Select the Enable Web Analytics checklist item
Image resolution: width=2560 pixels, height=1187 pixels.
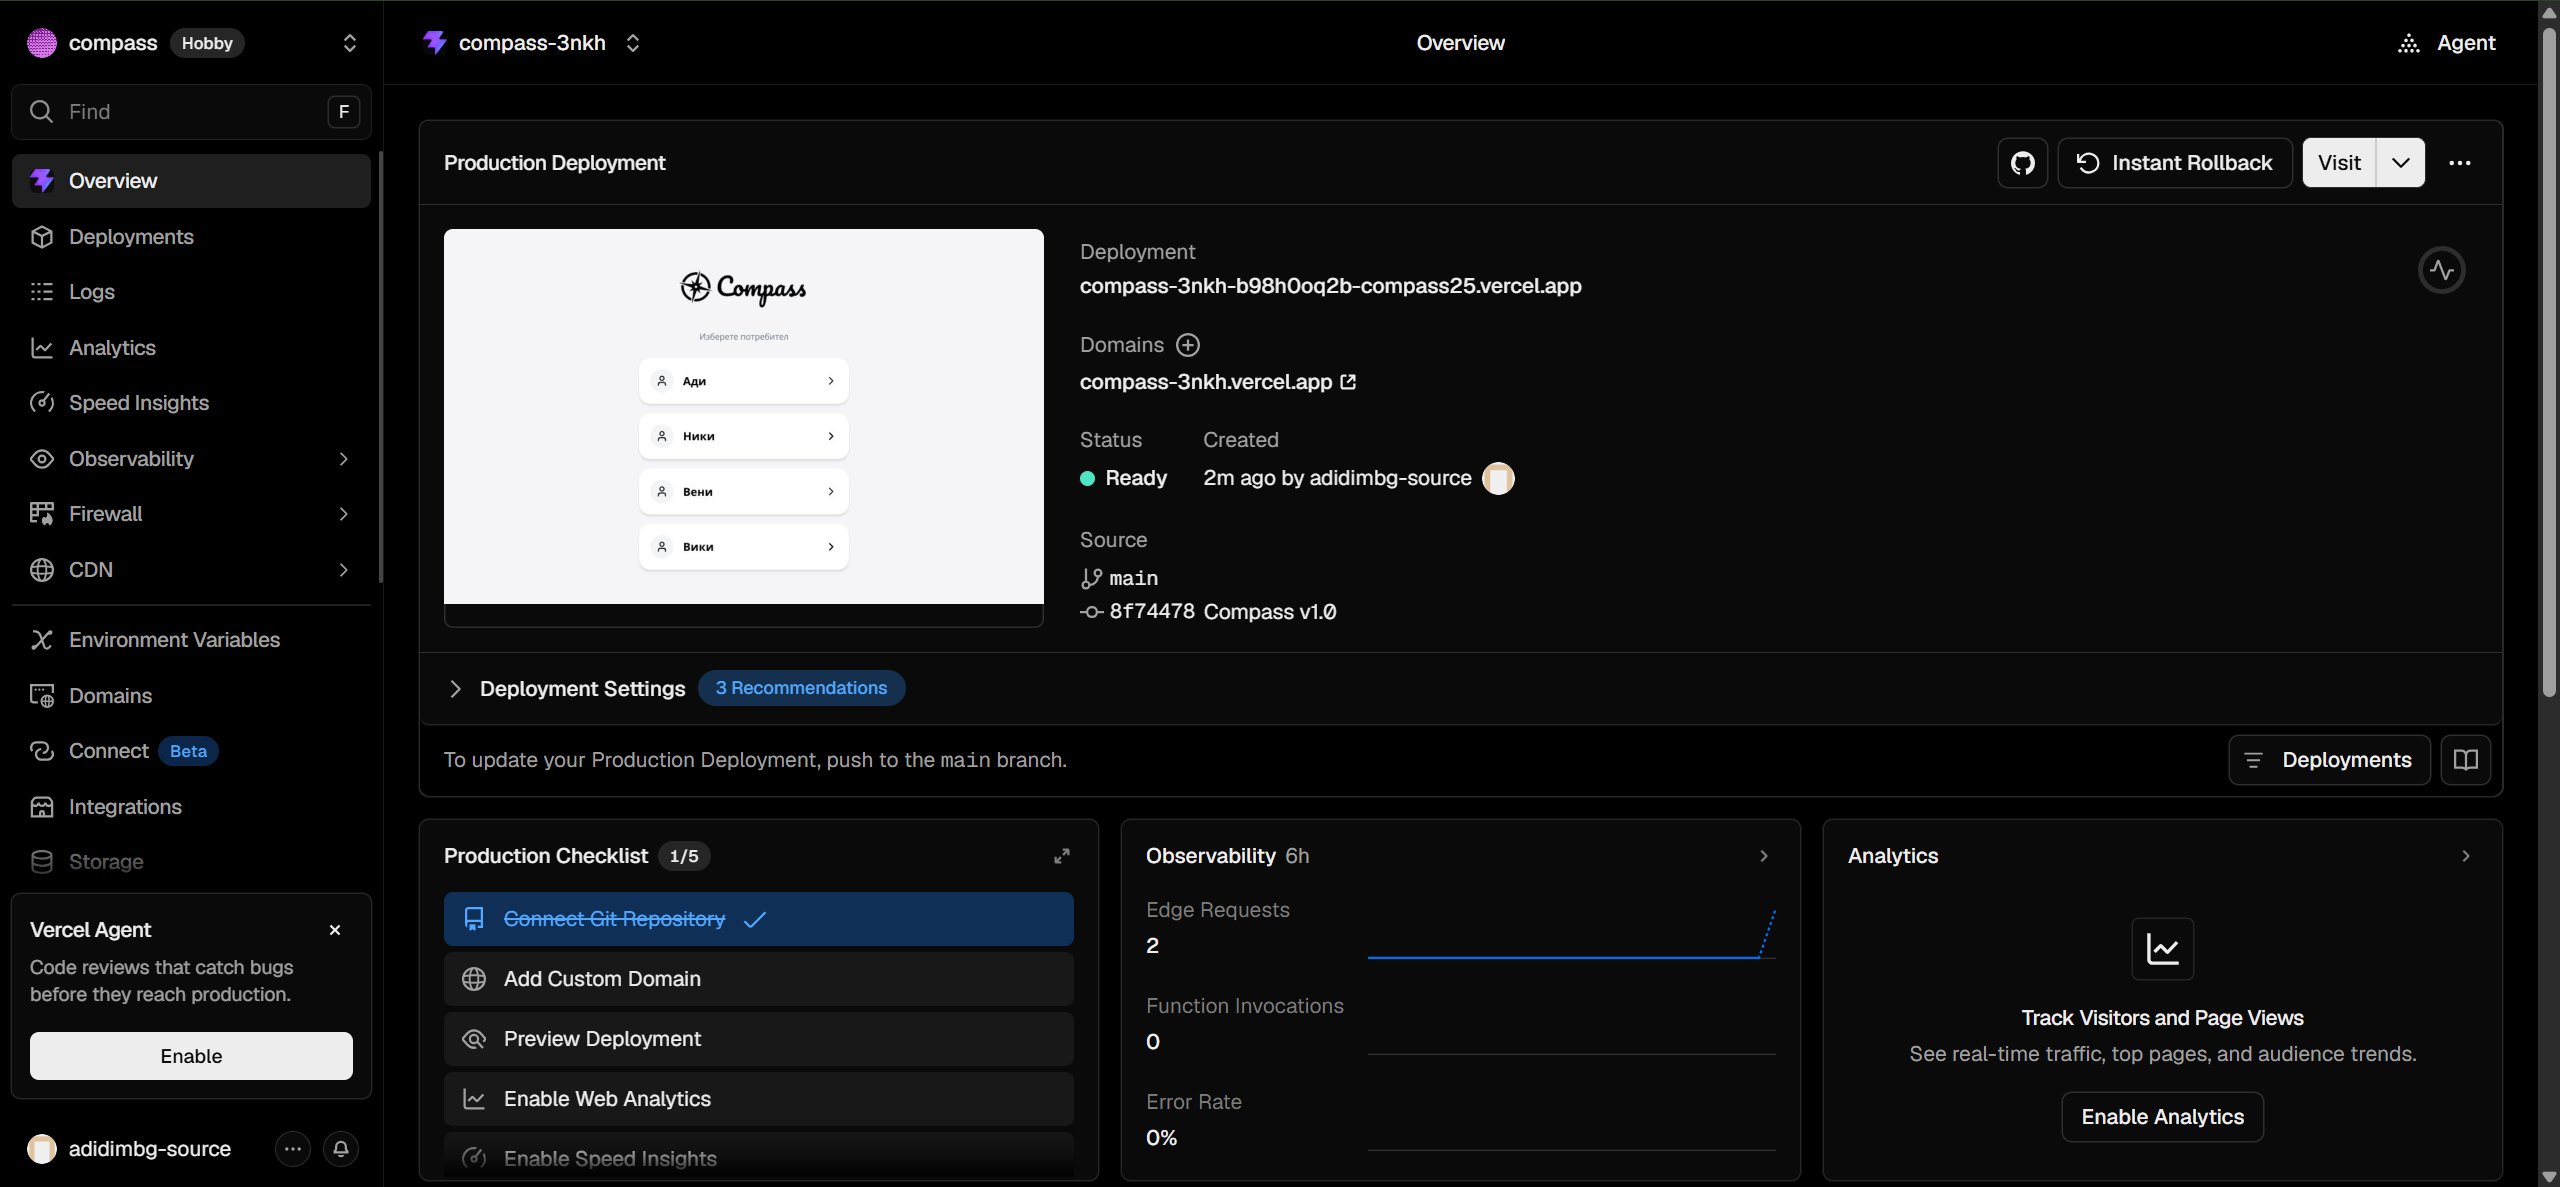[x=758, y=1099]
